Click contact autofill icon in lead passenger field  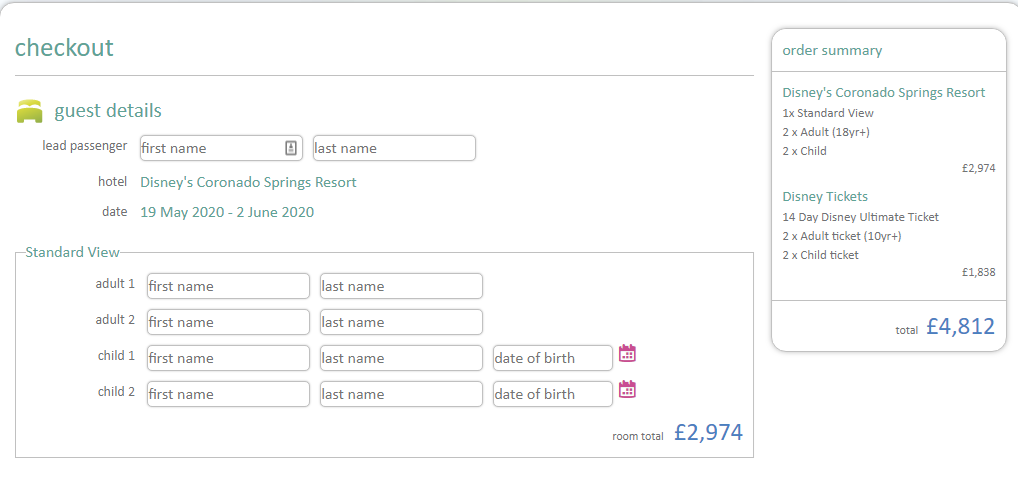point(291,148)
